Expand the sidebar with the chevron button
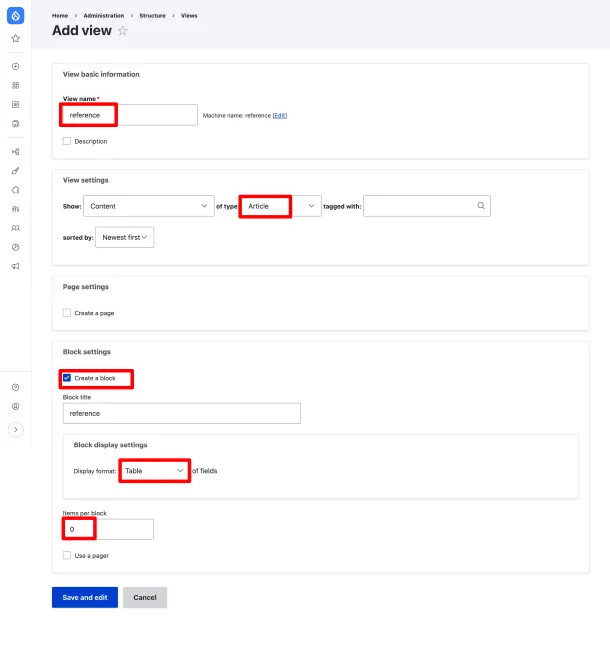This screenshot has width=610, height=650. [15, 429]
